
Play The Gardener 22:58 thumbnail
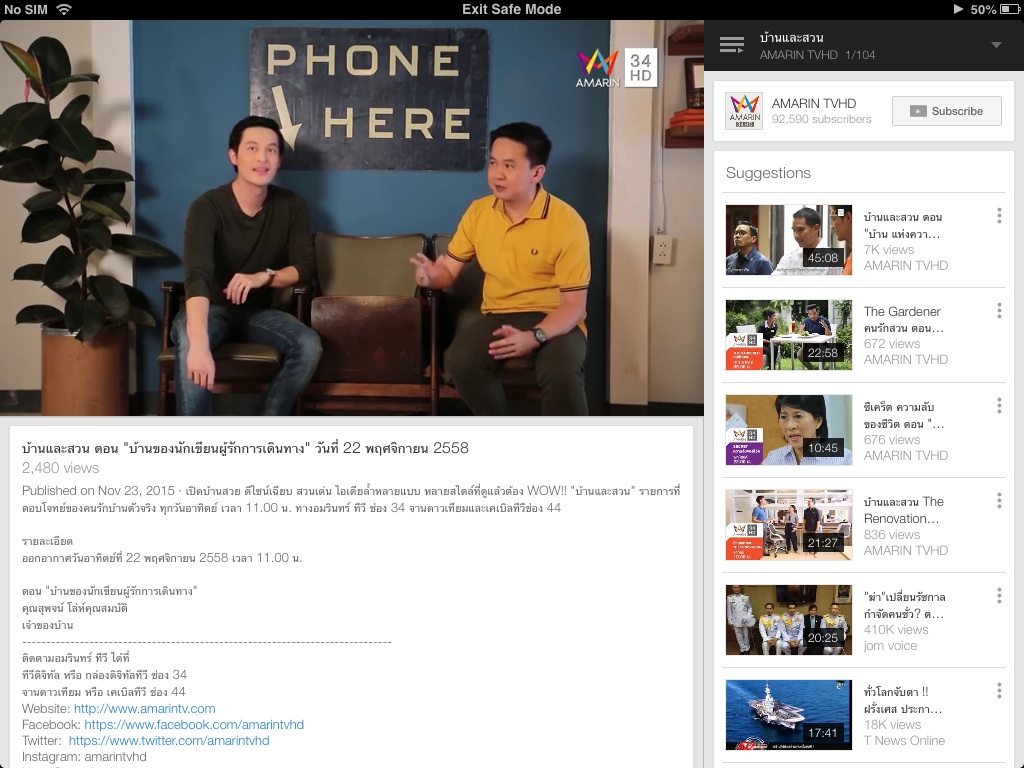point(788,335)
